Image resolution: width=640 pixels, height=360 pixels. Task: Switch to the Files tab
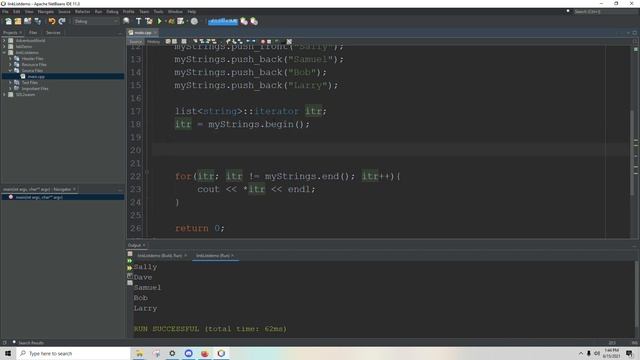(33, 32)
